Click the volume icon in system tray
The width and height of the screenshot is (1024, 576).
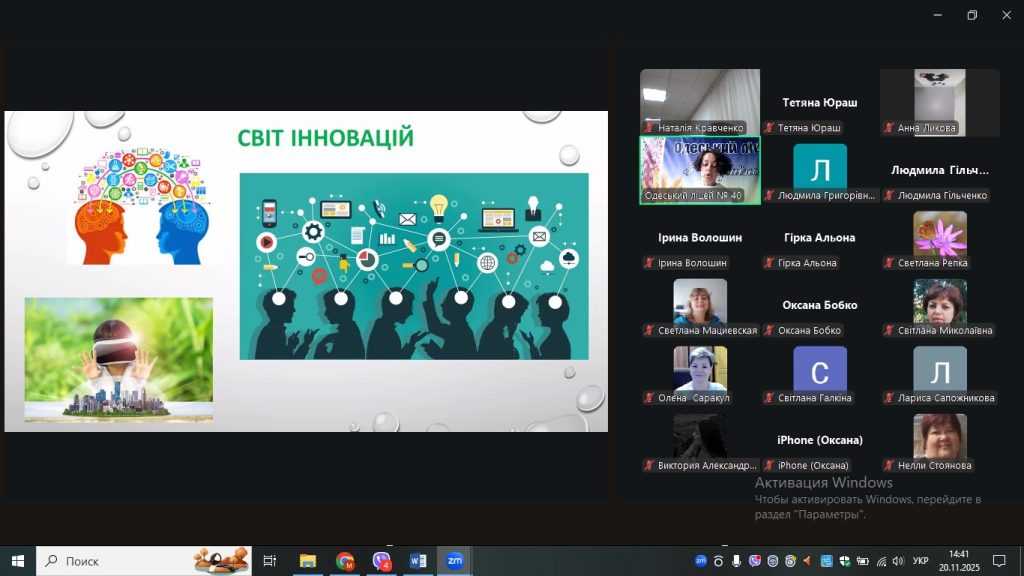(x=897, y=561)
